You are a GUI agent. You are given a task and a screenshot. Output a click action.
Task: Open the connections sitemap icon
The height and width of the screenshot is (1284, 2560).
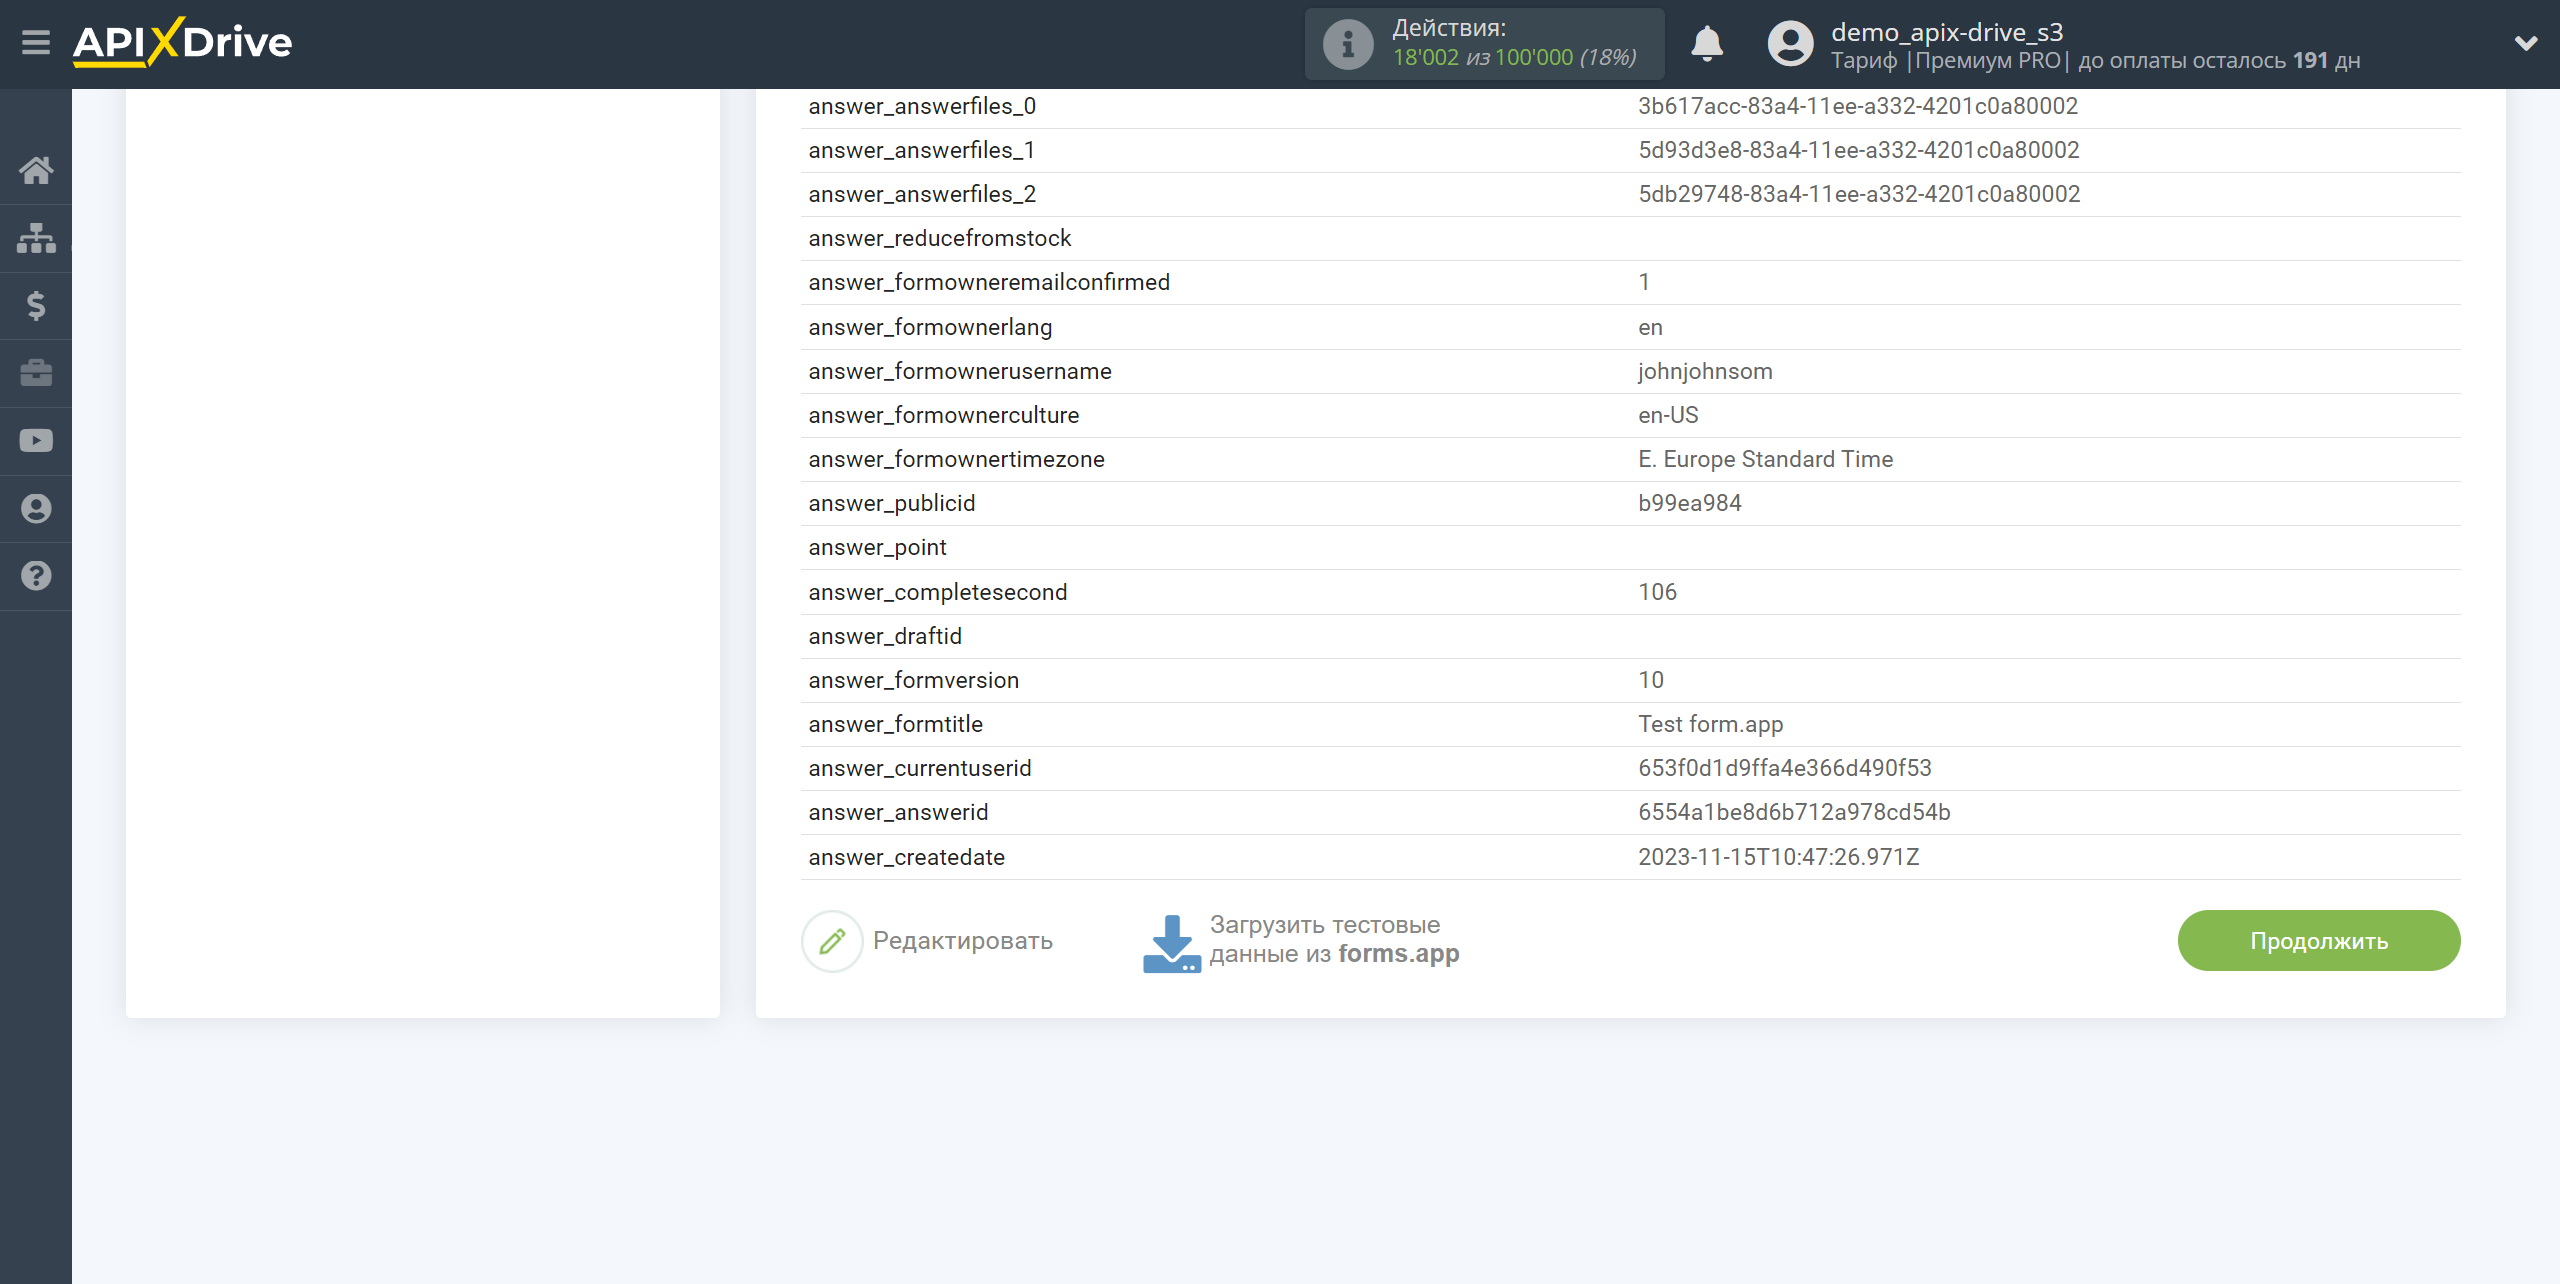(36, 238)
